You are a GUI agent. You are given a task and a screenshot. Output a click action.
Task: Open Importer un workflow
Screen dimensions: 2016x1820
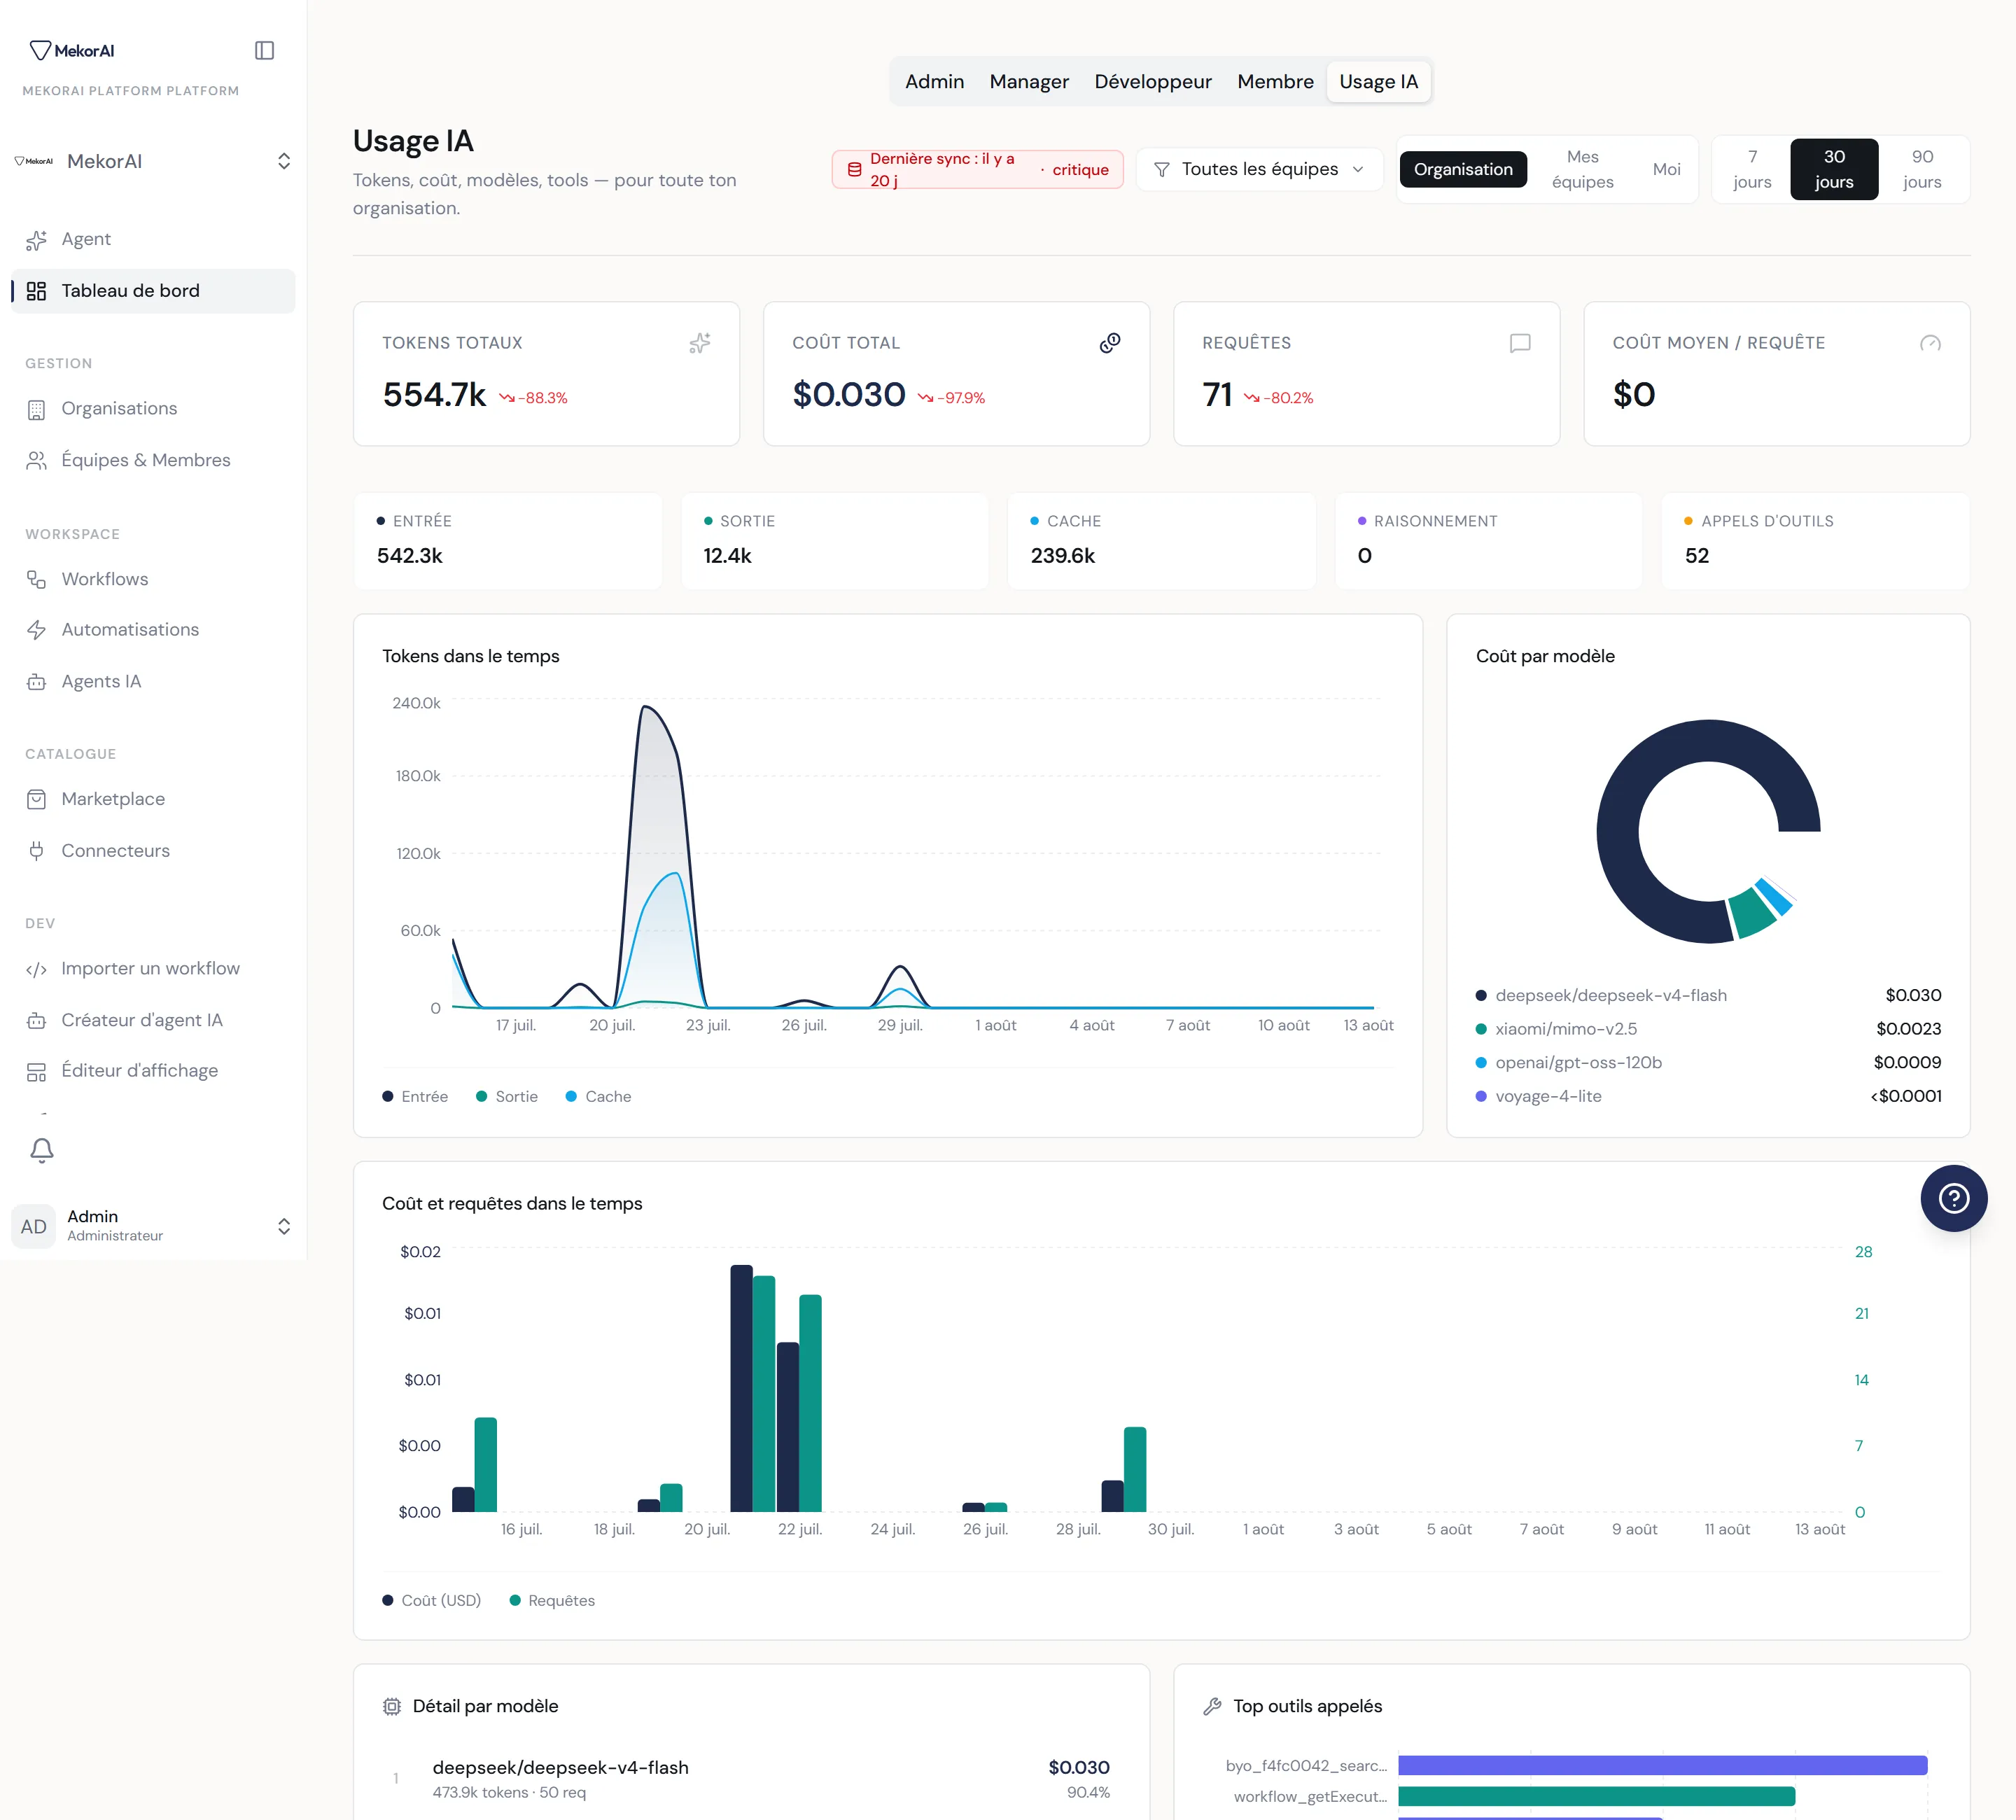tap(153, 969)
